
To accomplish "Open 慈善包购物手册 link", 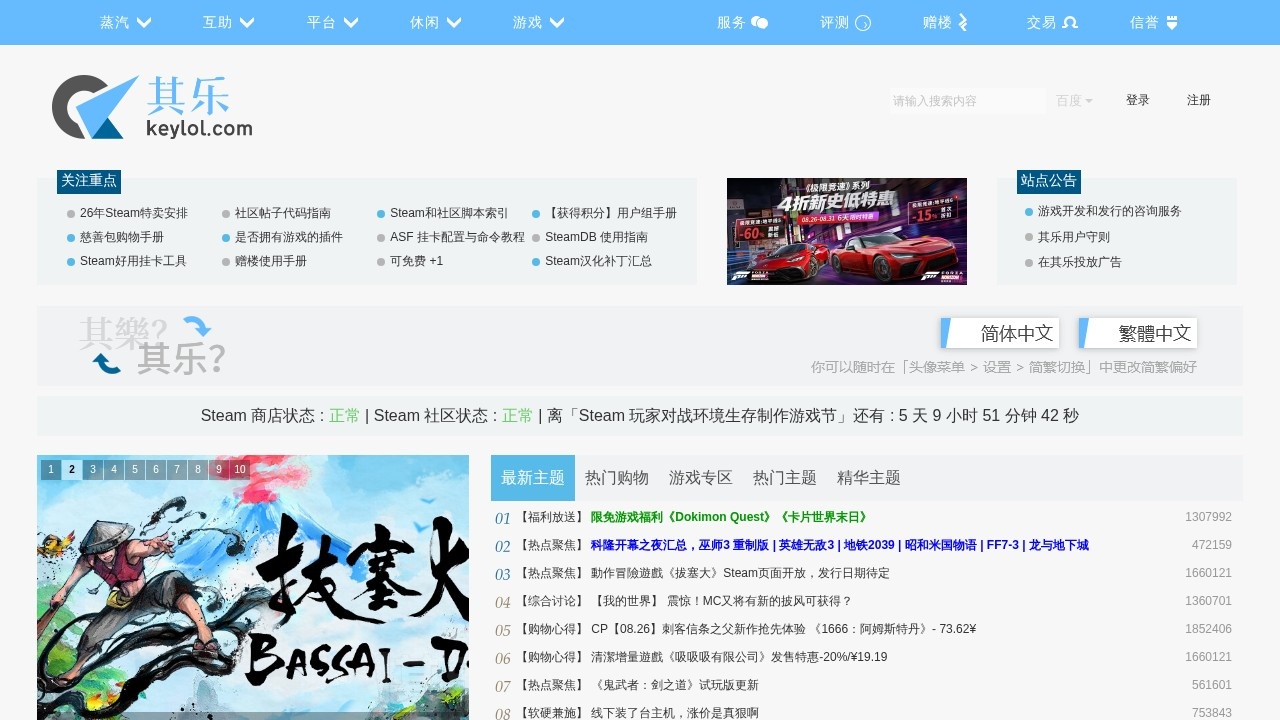I will [x=122, y=237].
